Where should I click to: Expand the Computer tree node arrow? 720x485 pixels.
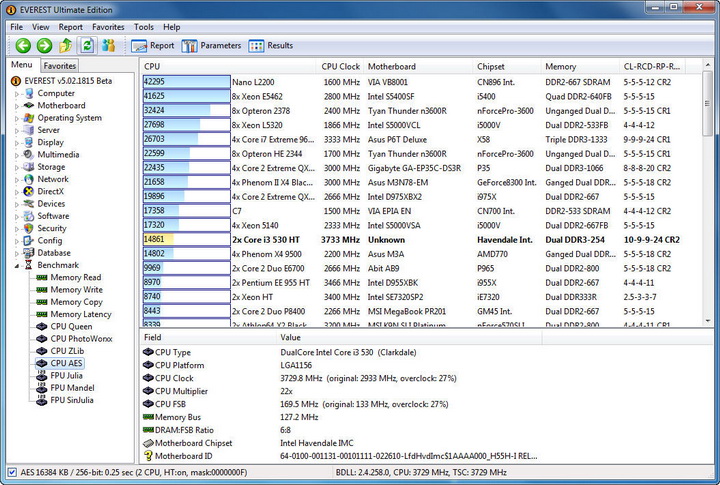(17, 94)
